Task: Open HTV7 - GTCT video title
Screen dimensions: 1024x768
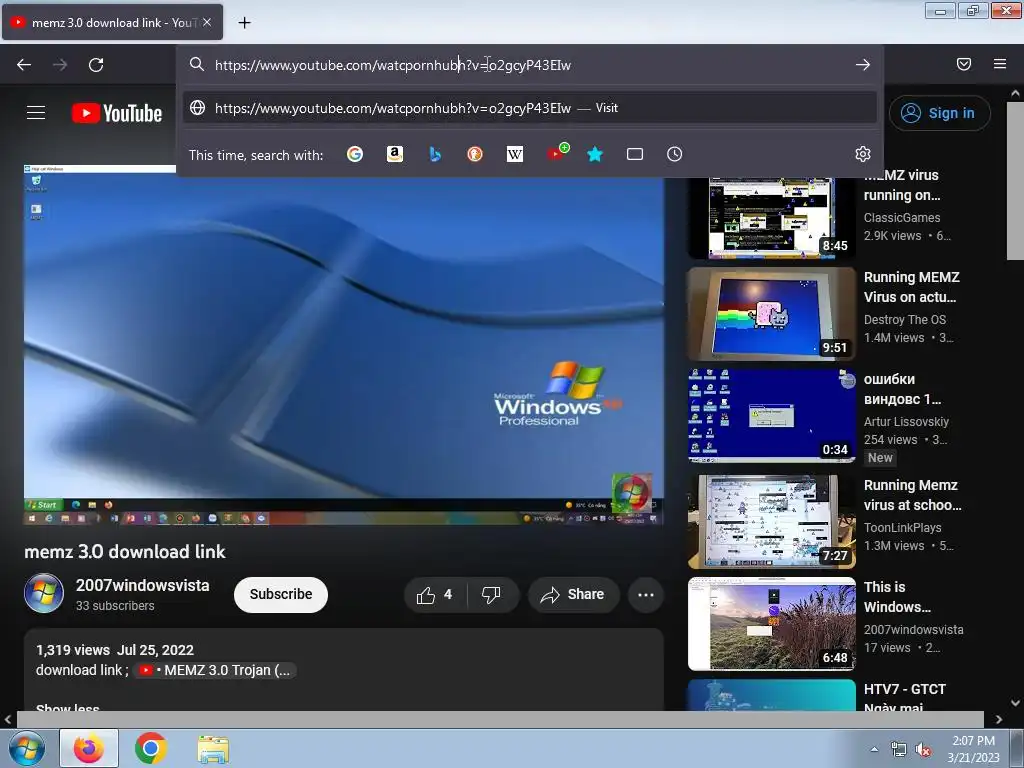Action: pyautogui.click(x=904, y=697)
